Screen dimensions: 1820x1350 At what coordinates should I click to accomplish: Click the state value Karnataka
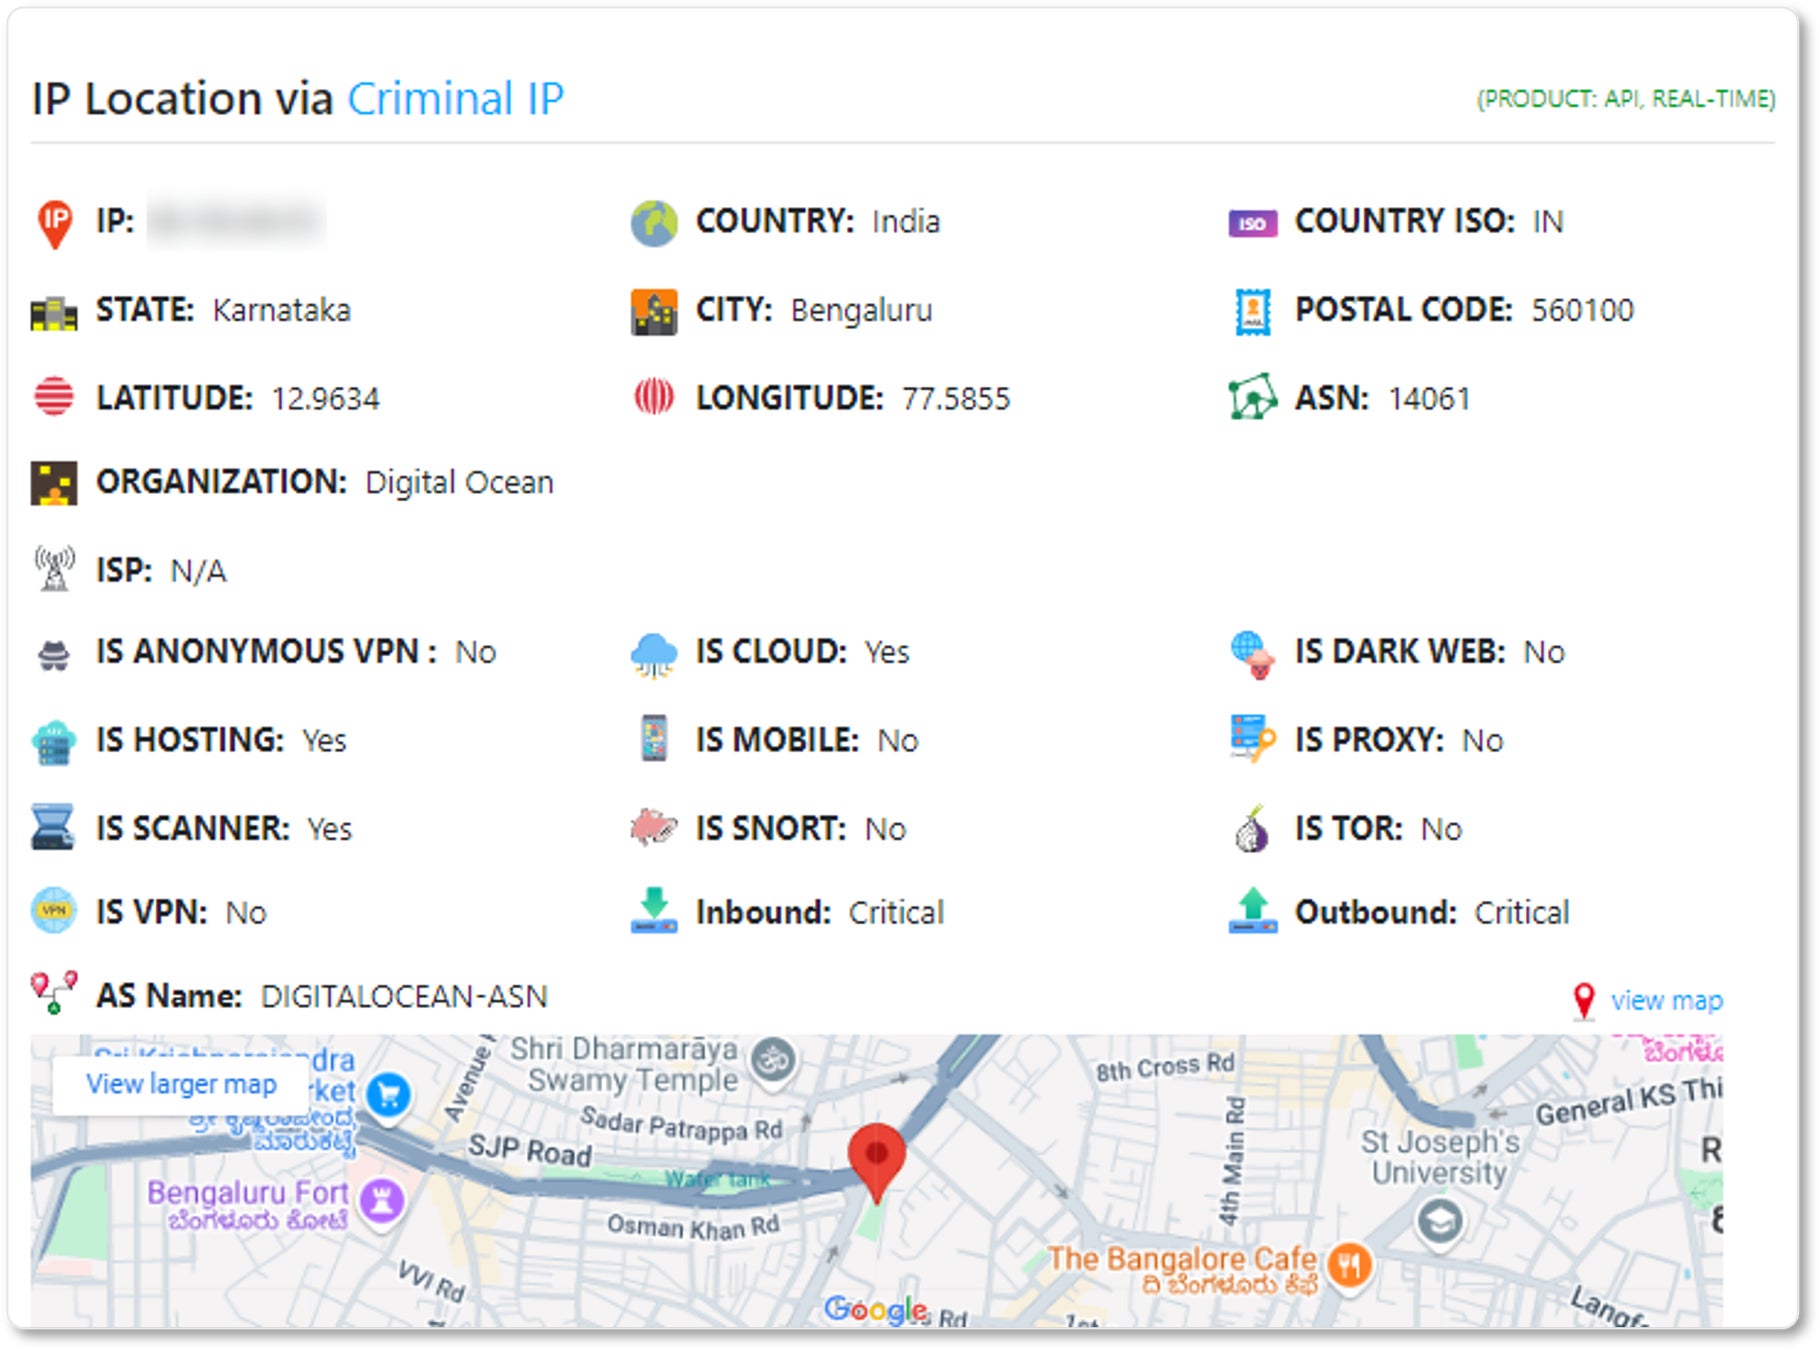(282, 311)
